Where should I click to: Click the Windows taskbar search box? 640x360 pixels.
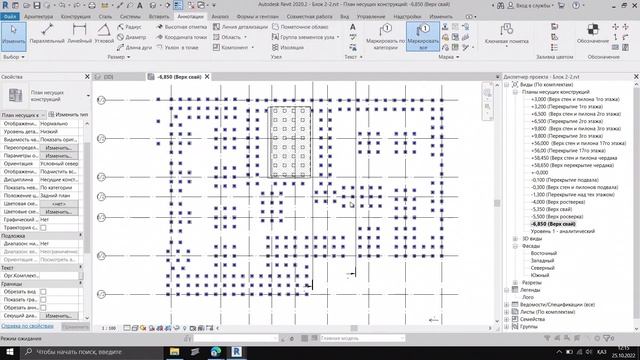point(91,351)
